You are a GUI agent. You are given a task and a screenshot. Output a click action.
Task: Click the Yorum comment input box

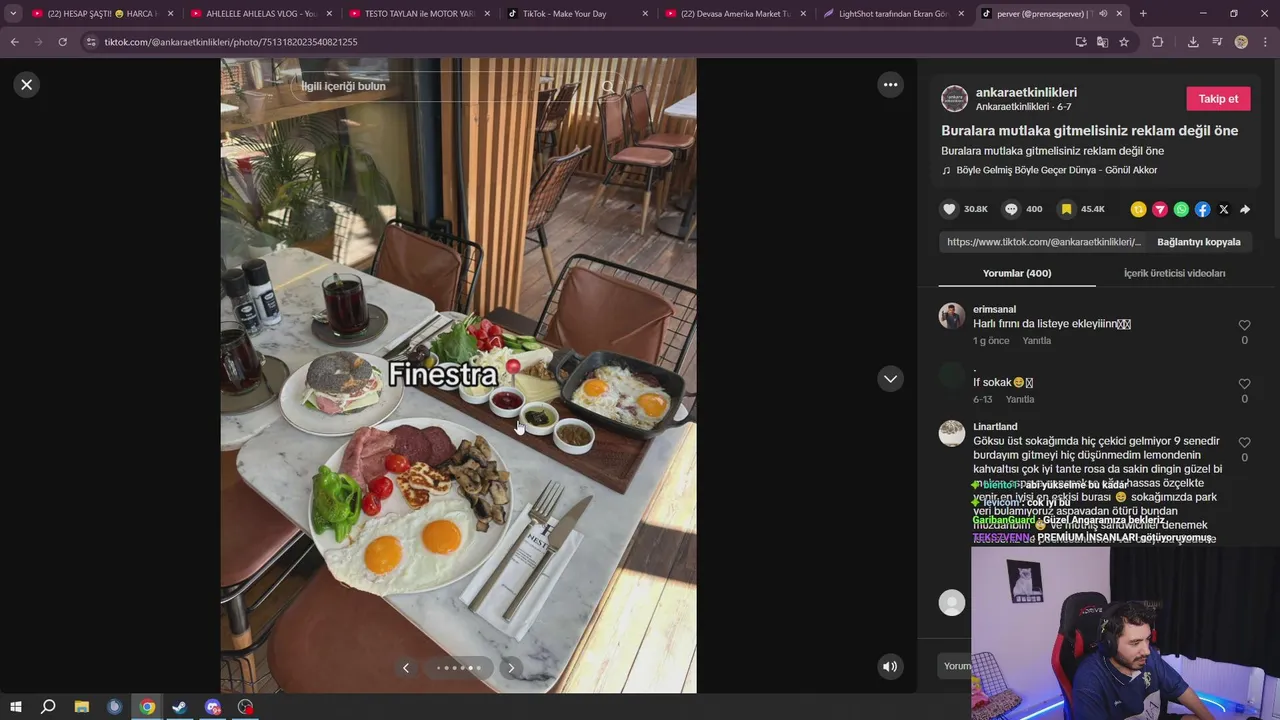(x=957, y=666)
